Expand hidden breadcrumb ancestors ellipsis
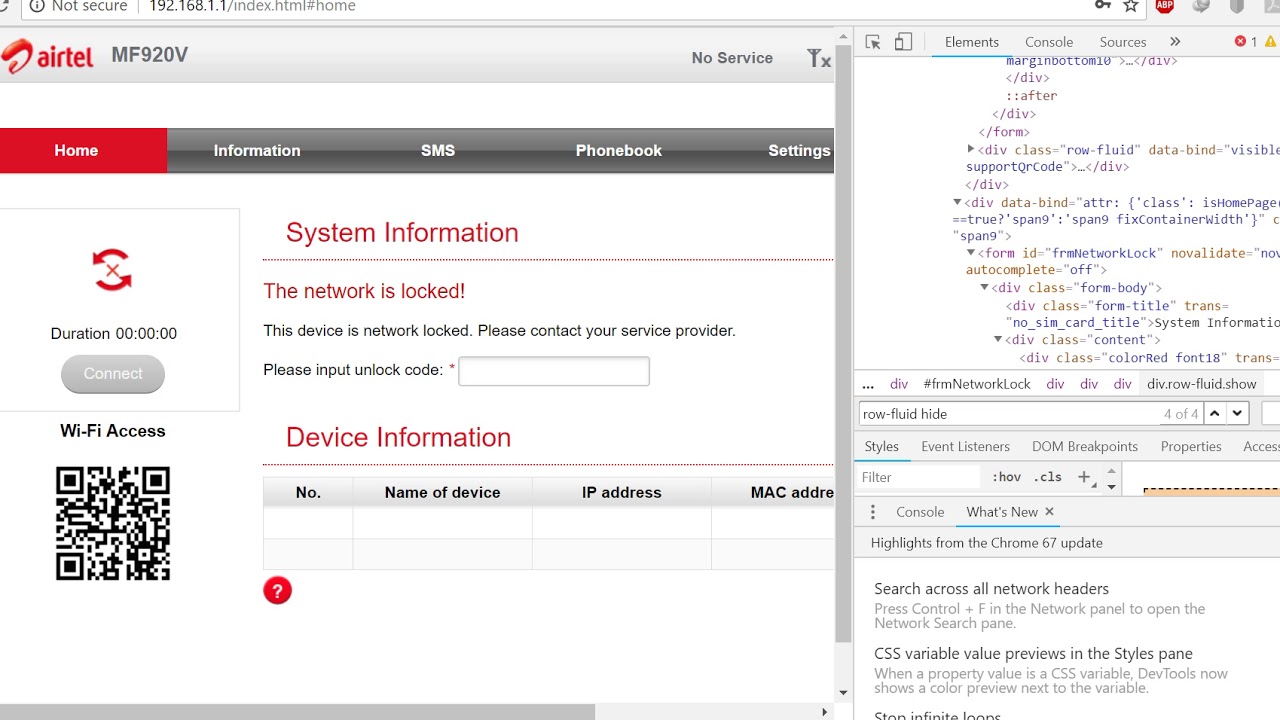Image resolution: width=1280 pixels, height=720 pixels. pyautogui.click(x=868, y=384)
